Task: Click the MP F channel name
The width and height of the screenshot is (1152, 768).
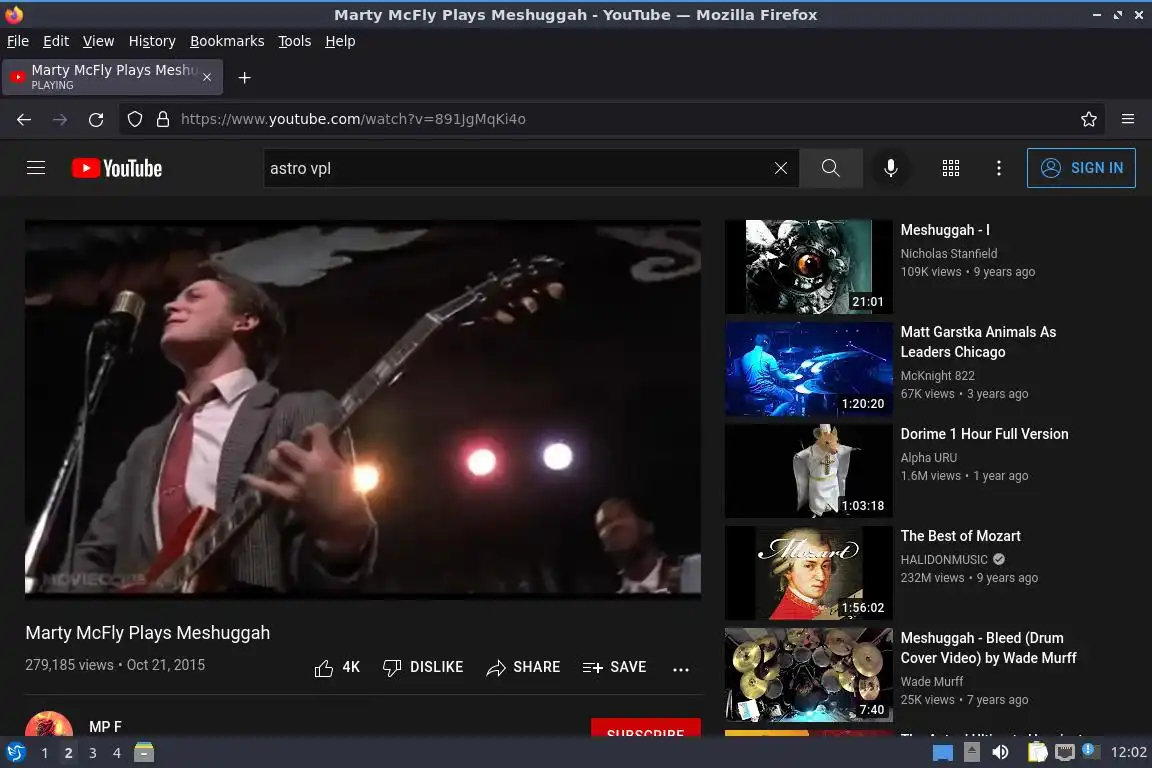Action: (x=105, y=727)
